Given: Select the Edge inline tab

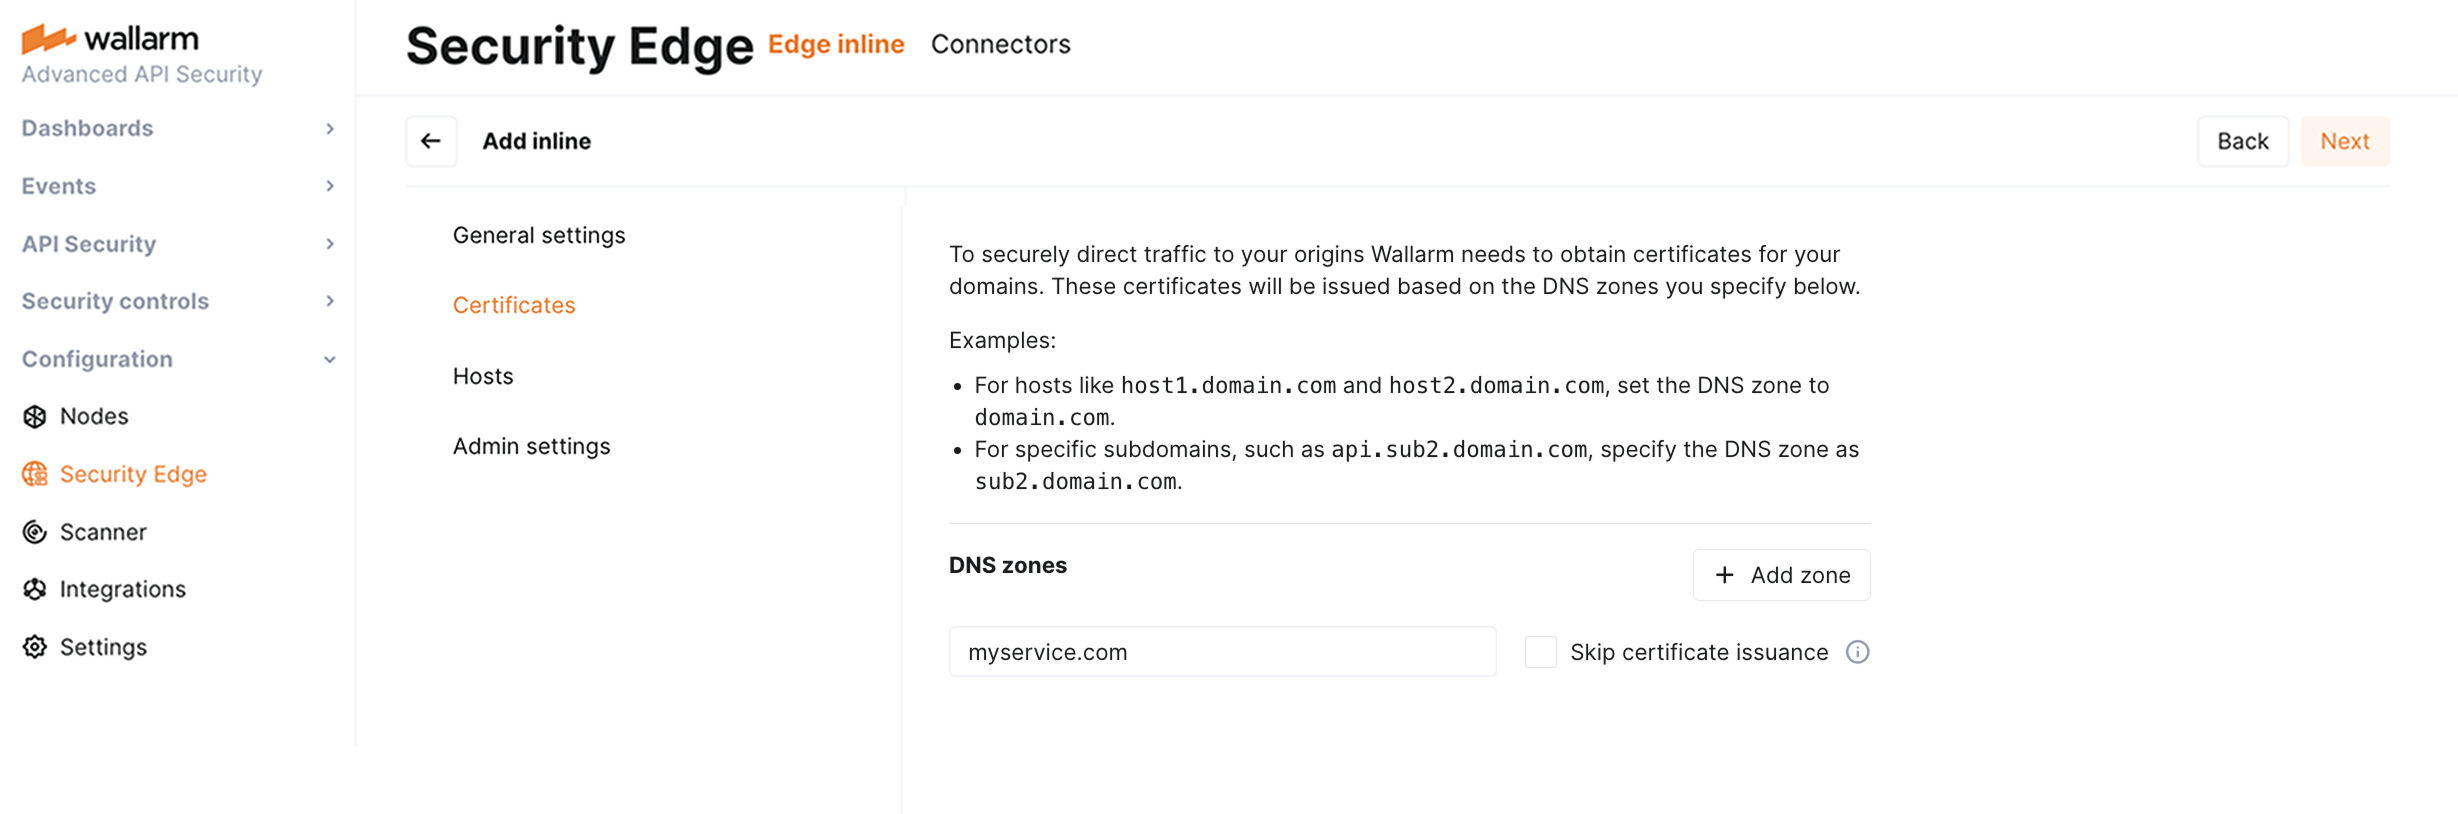Looking at the screenshot, I should 836,44.
